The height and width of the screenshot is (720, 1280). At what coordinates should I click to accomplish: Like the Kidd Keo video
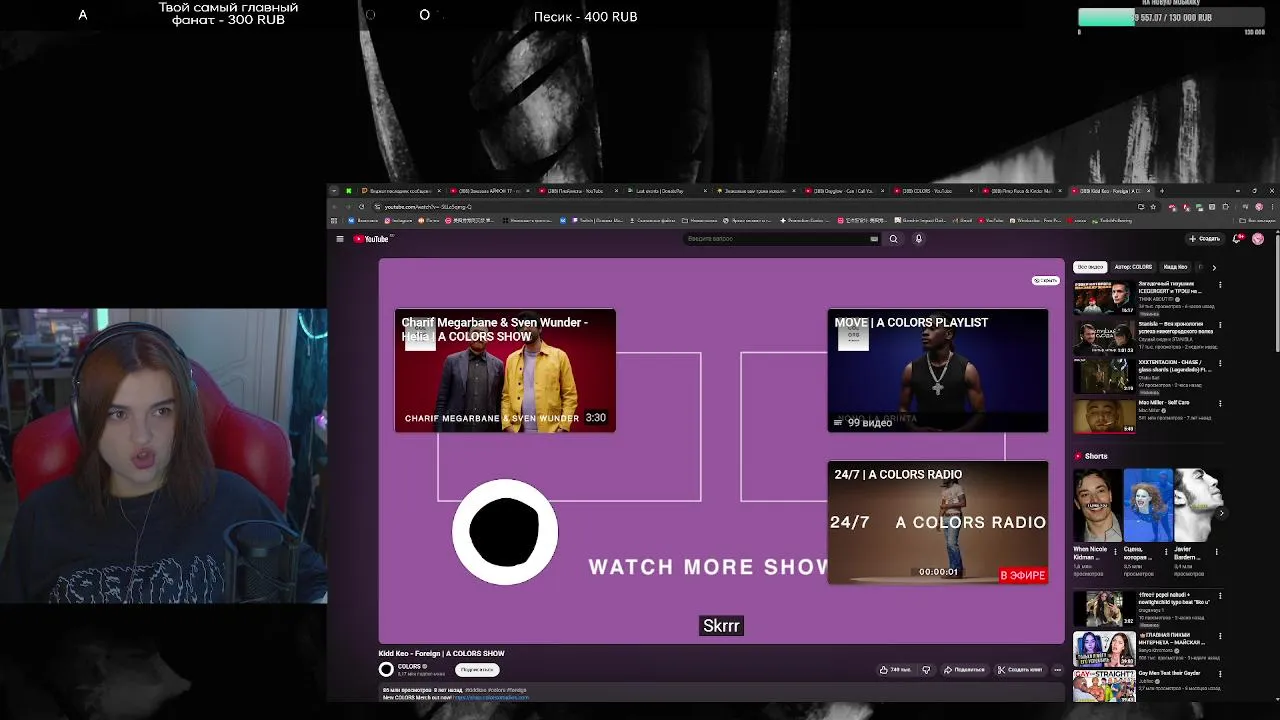[896, 670]
